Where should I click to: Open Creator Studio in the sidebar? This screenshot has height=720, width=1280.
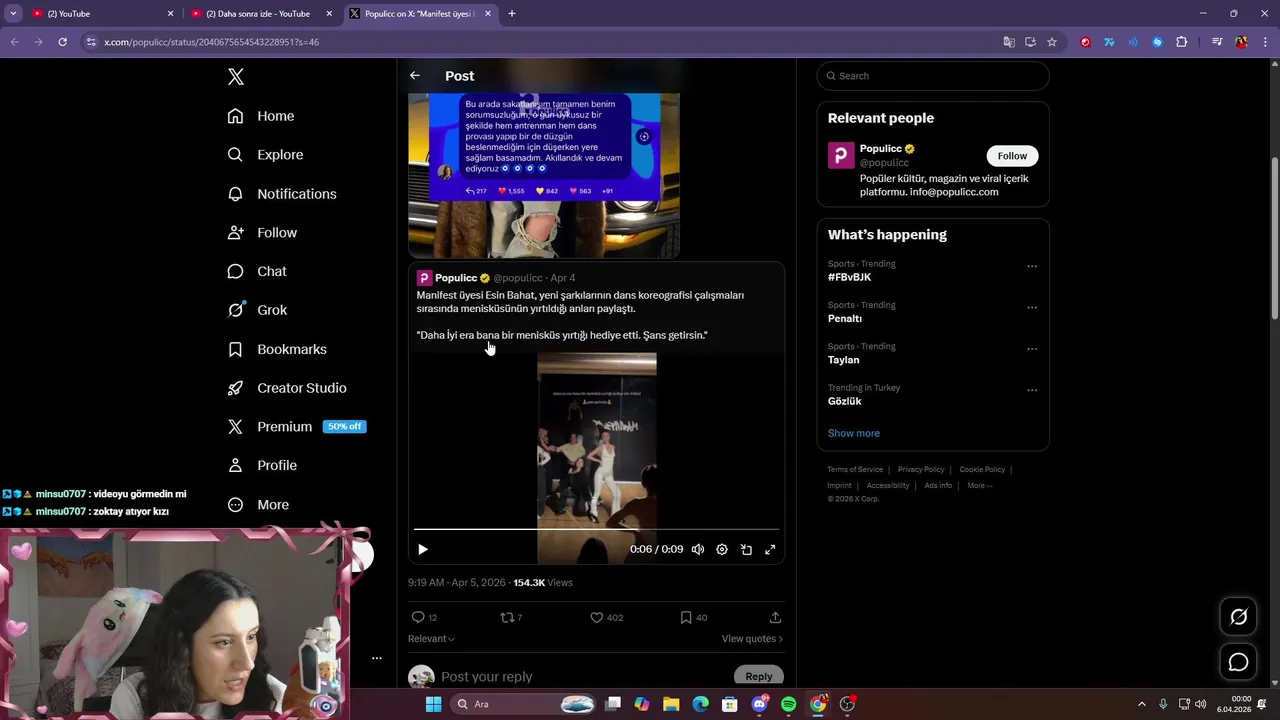(x=287, y=388)
